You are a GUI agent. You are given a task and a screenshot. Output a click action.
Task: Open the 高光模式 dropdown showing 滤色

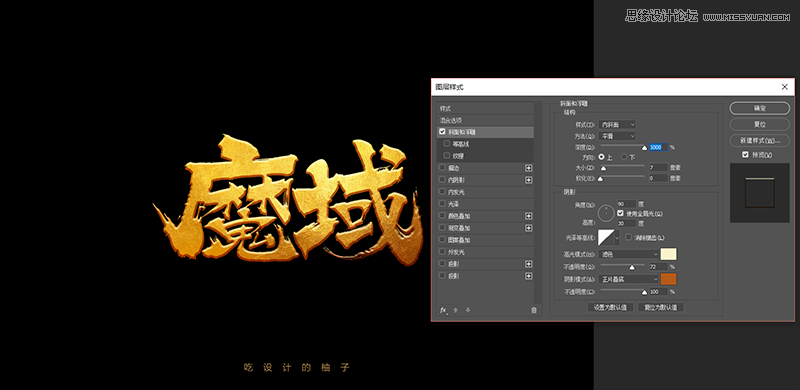(629, 254)
